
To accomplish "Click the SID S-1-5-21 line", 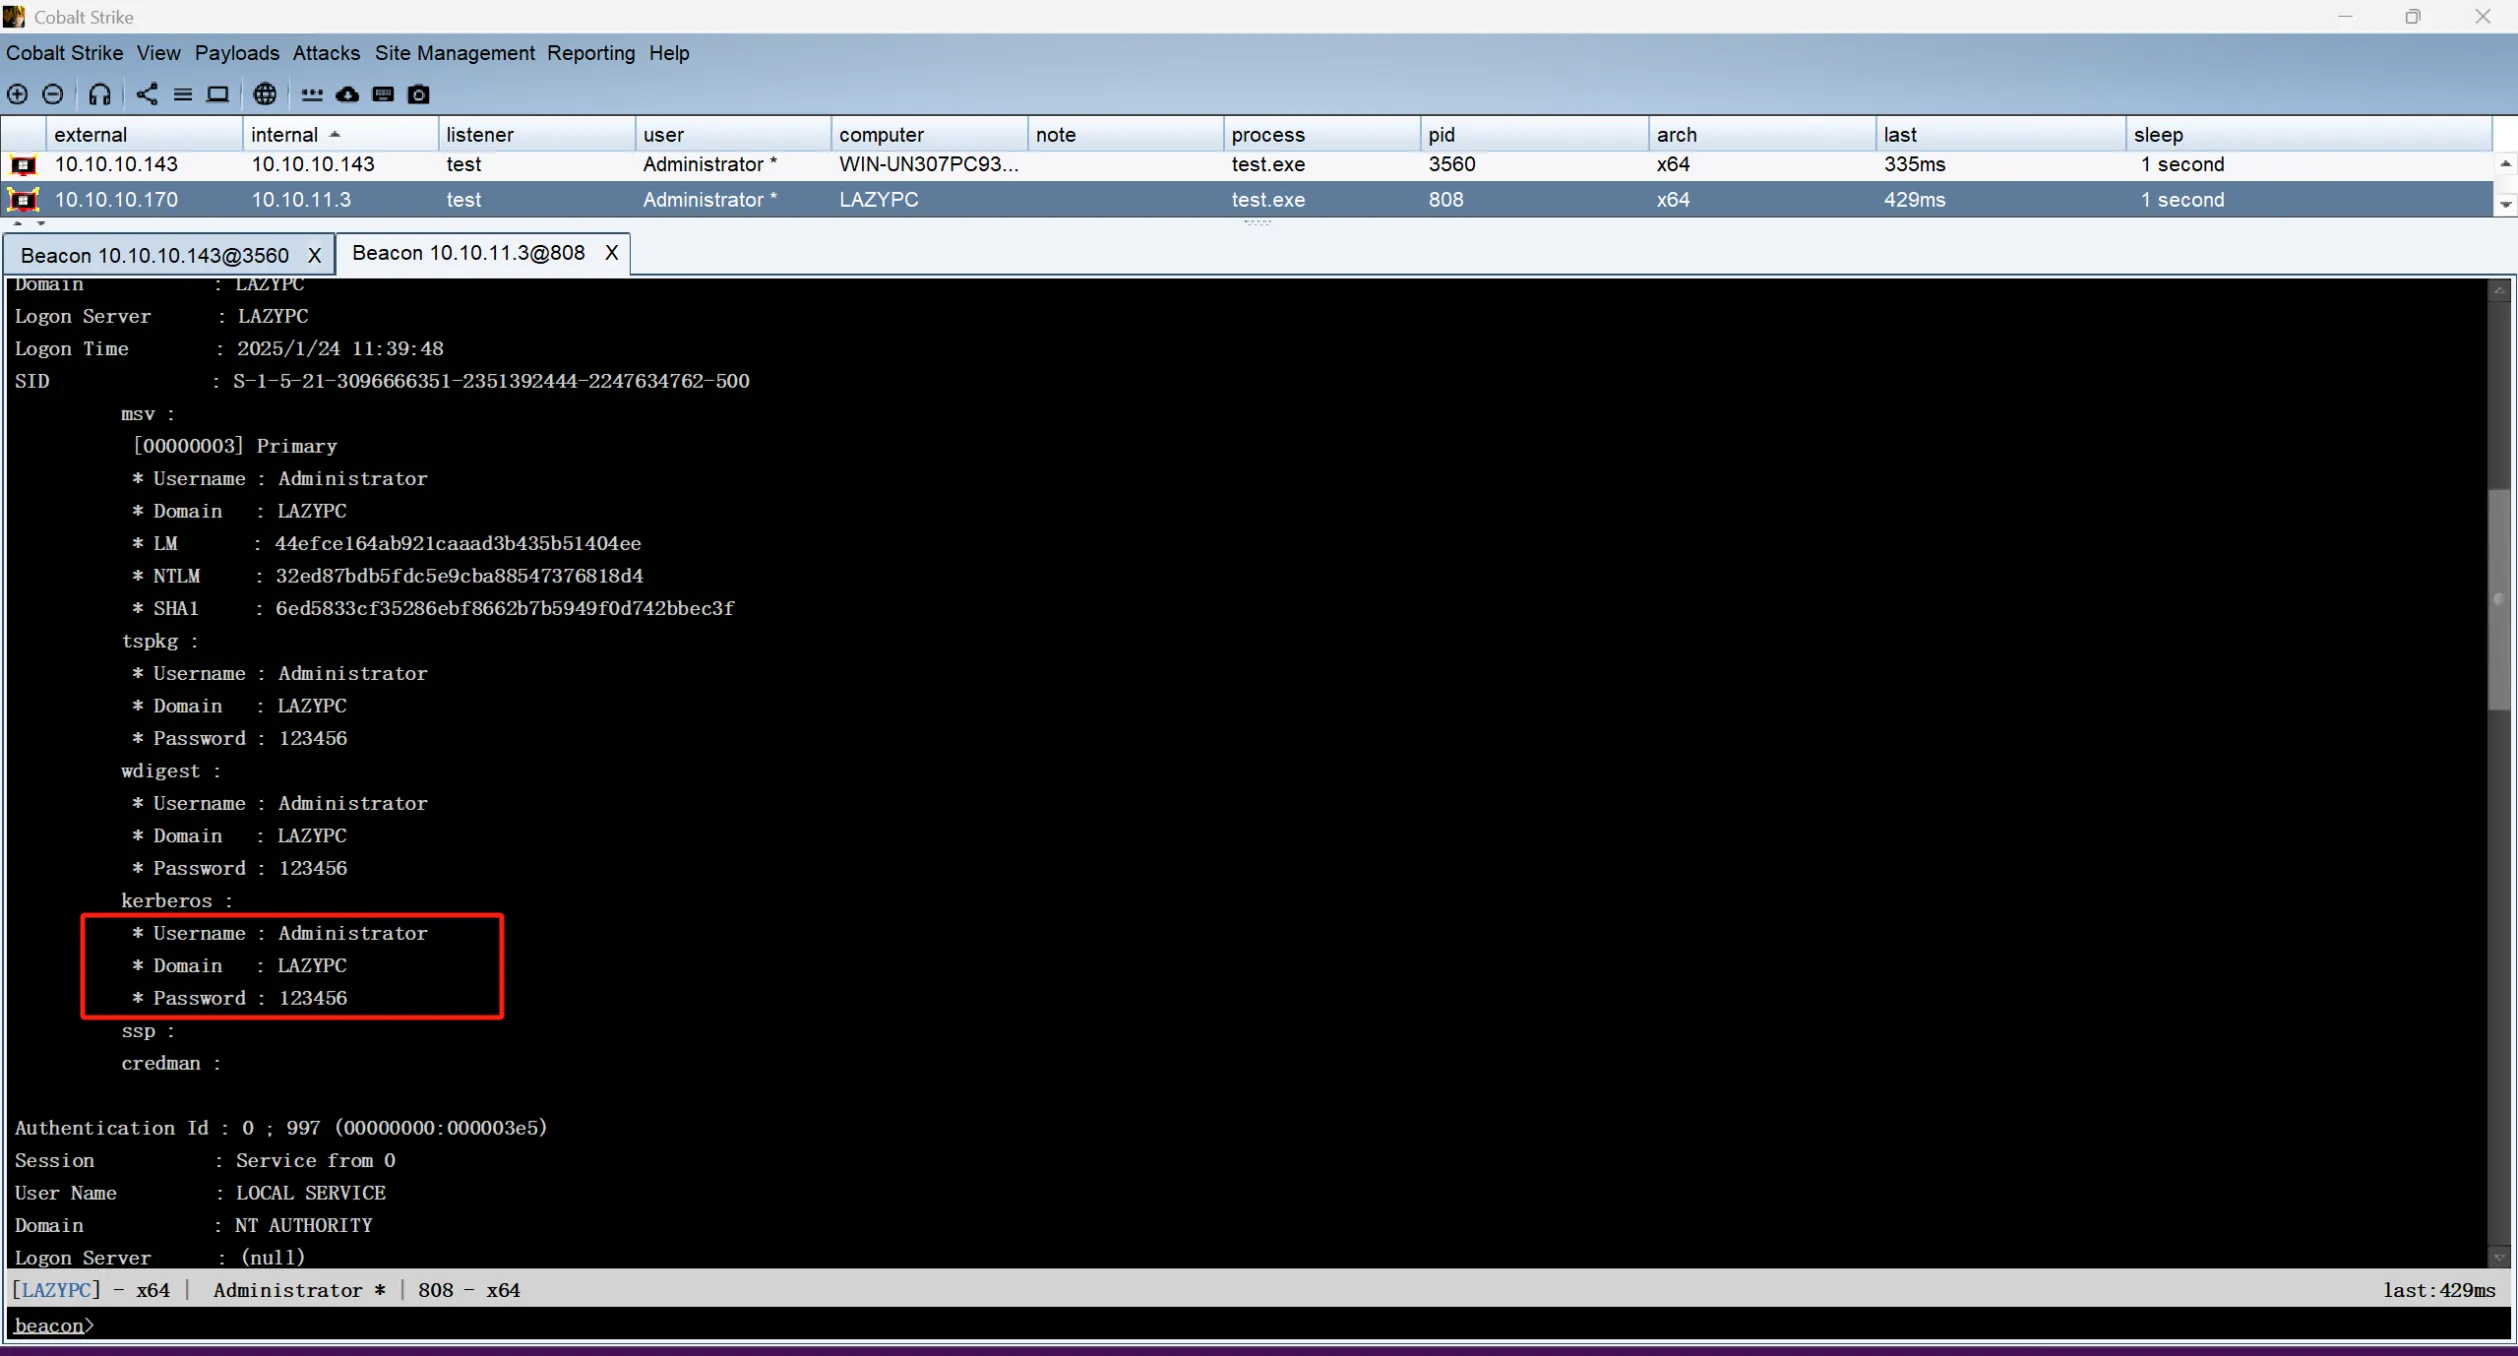I will click(381, 381).
